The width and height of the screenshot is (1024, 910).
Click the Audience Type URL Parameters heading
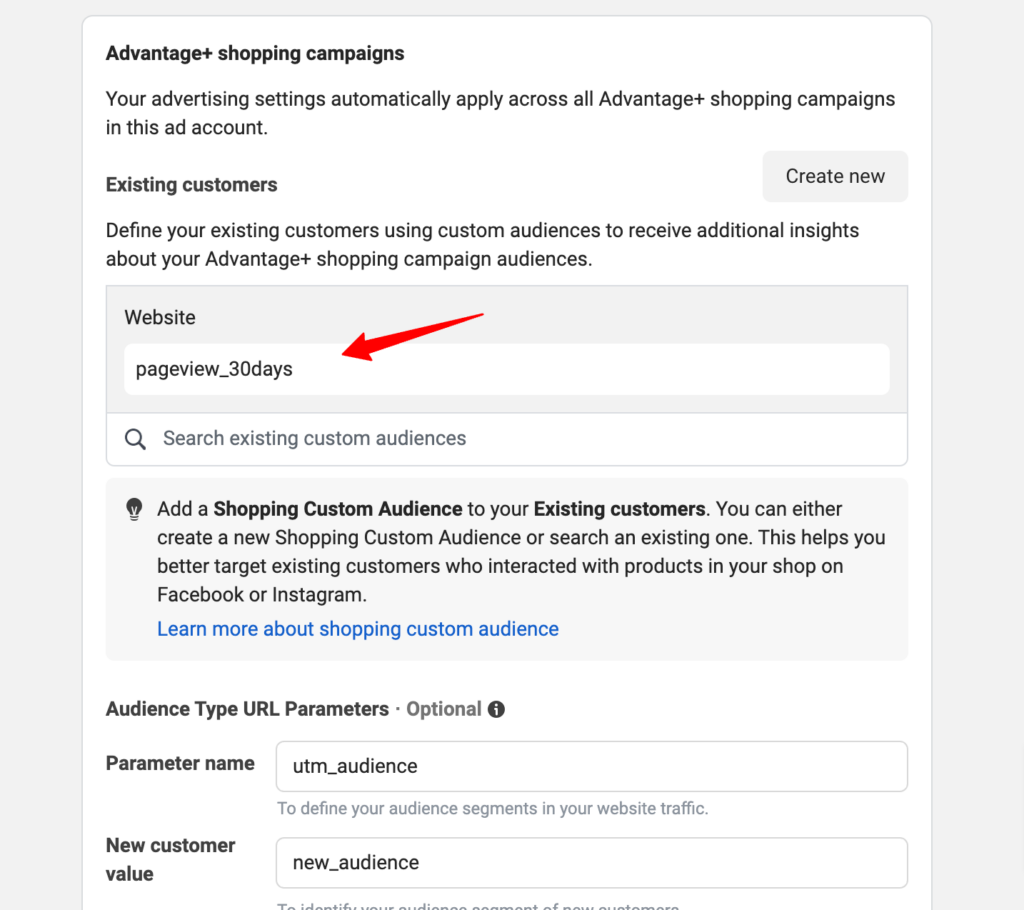[248, 709]
